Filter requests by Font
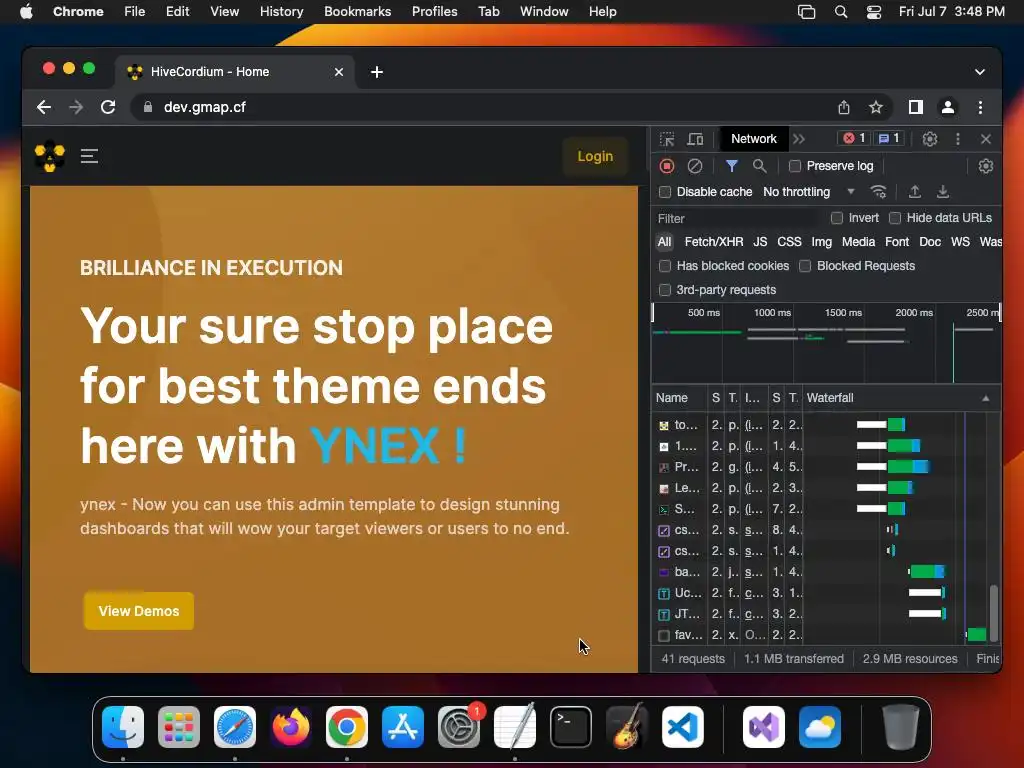 click(897, 242)
